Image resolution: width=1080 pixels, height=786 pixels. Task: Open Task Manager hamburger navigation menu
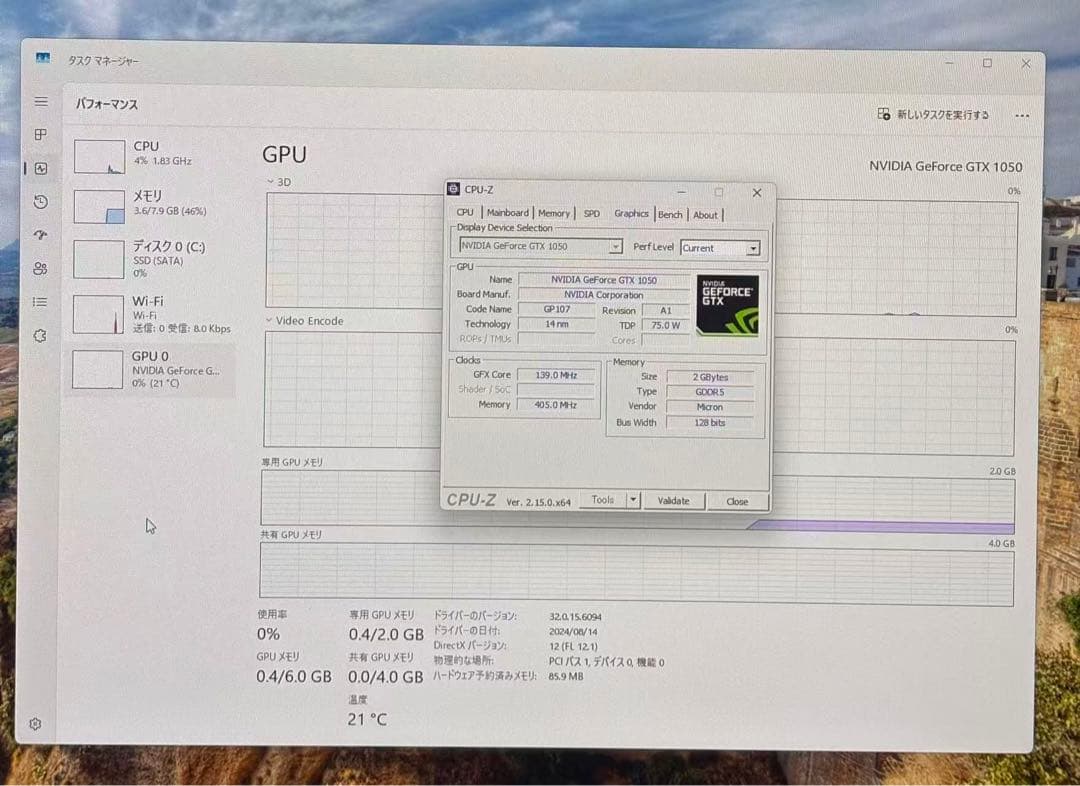[41, 102]
